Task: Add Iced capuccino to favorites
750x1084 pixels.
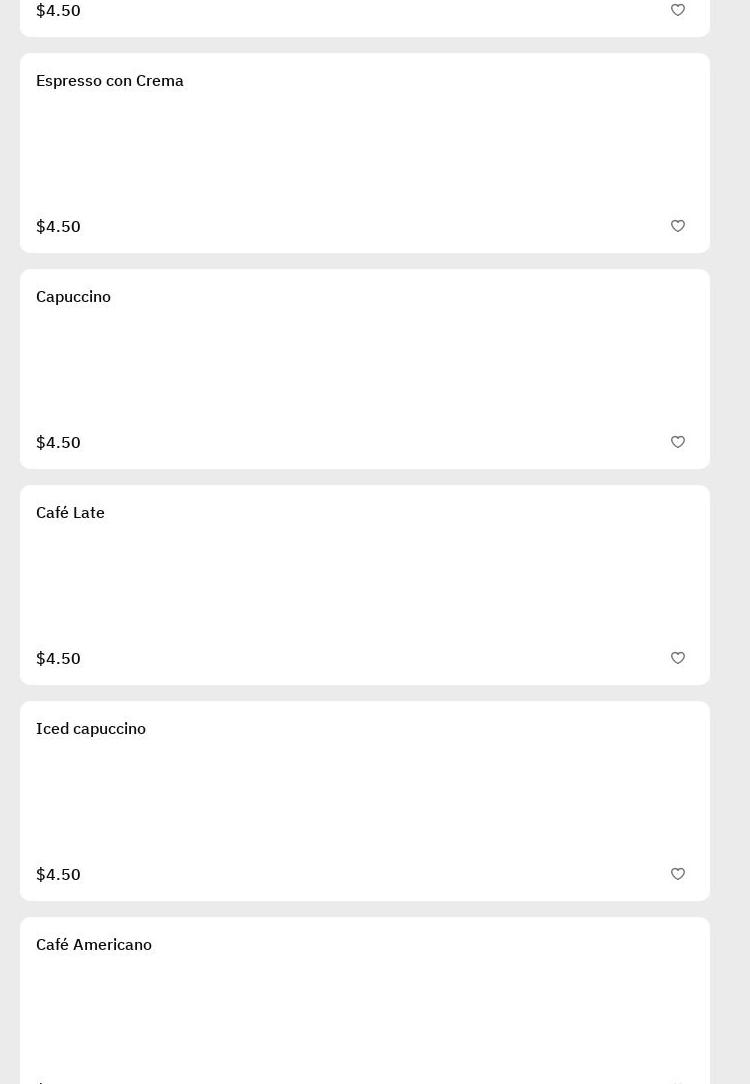Action: coord(678,875)
